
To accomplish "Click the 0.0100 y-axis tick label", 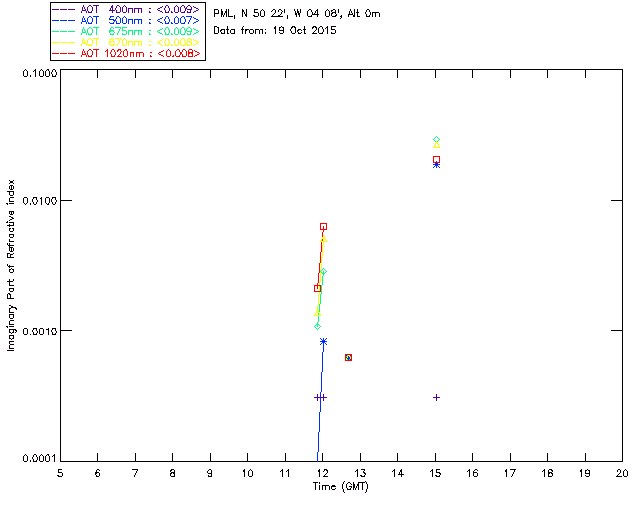I will tap(39, 201).
